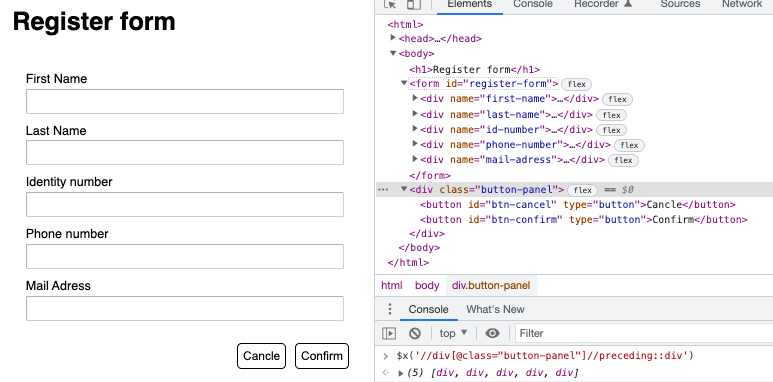The width and height of the screenshot is (773, 382).
Task: Show the console sidebar icon
Action: (389, 334)
